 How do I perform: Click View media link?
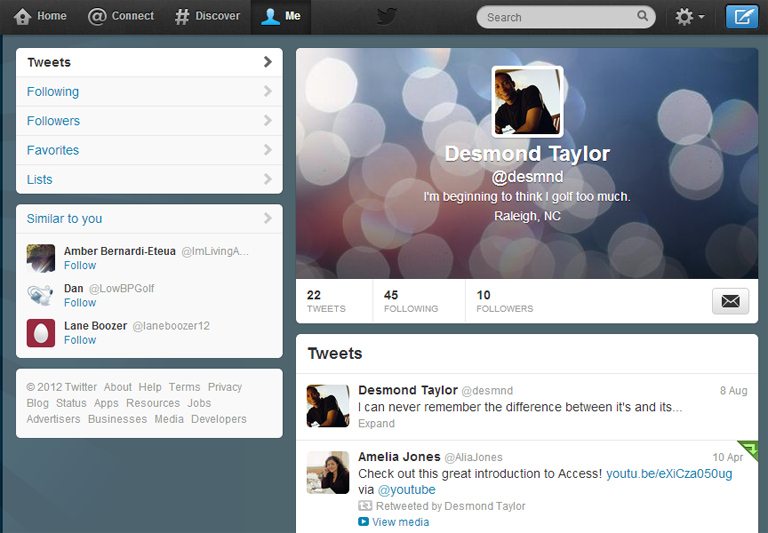[400, 522]
